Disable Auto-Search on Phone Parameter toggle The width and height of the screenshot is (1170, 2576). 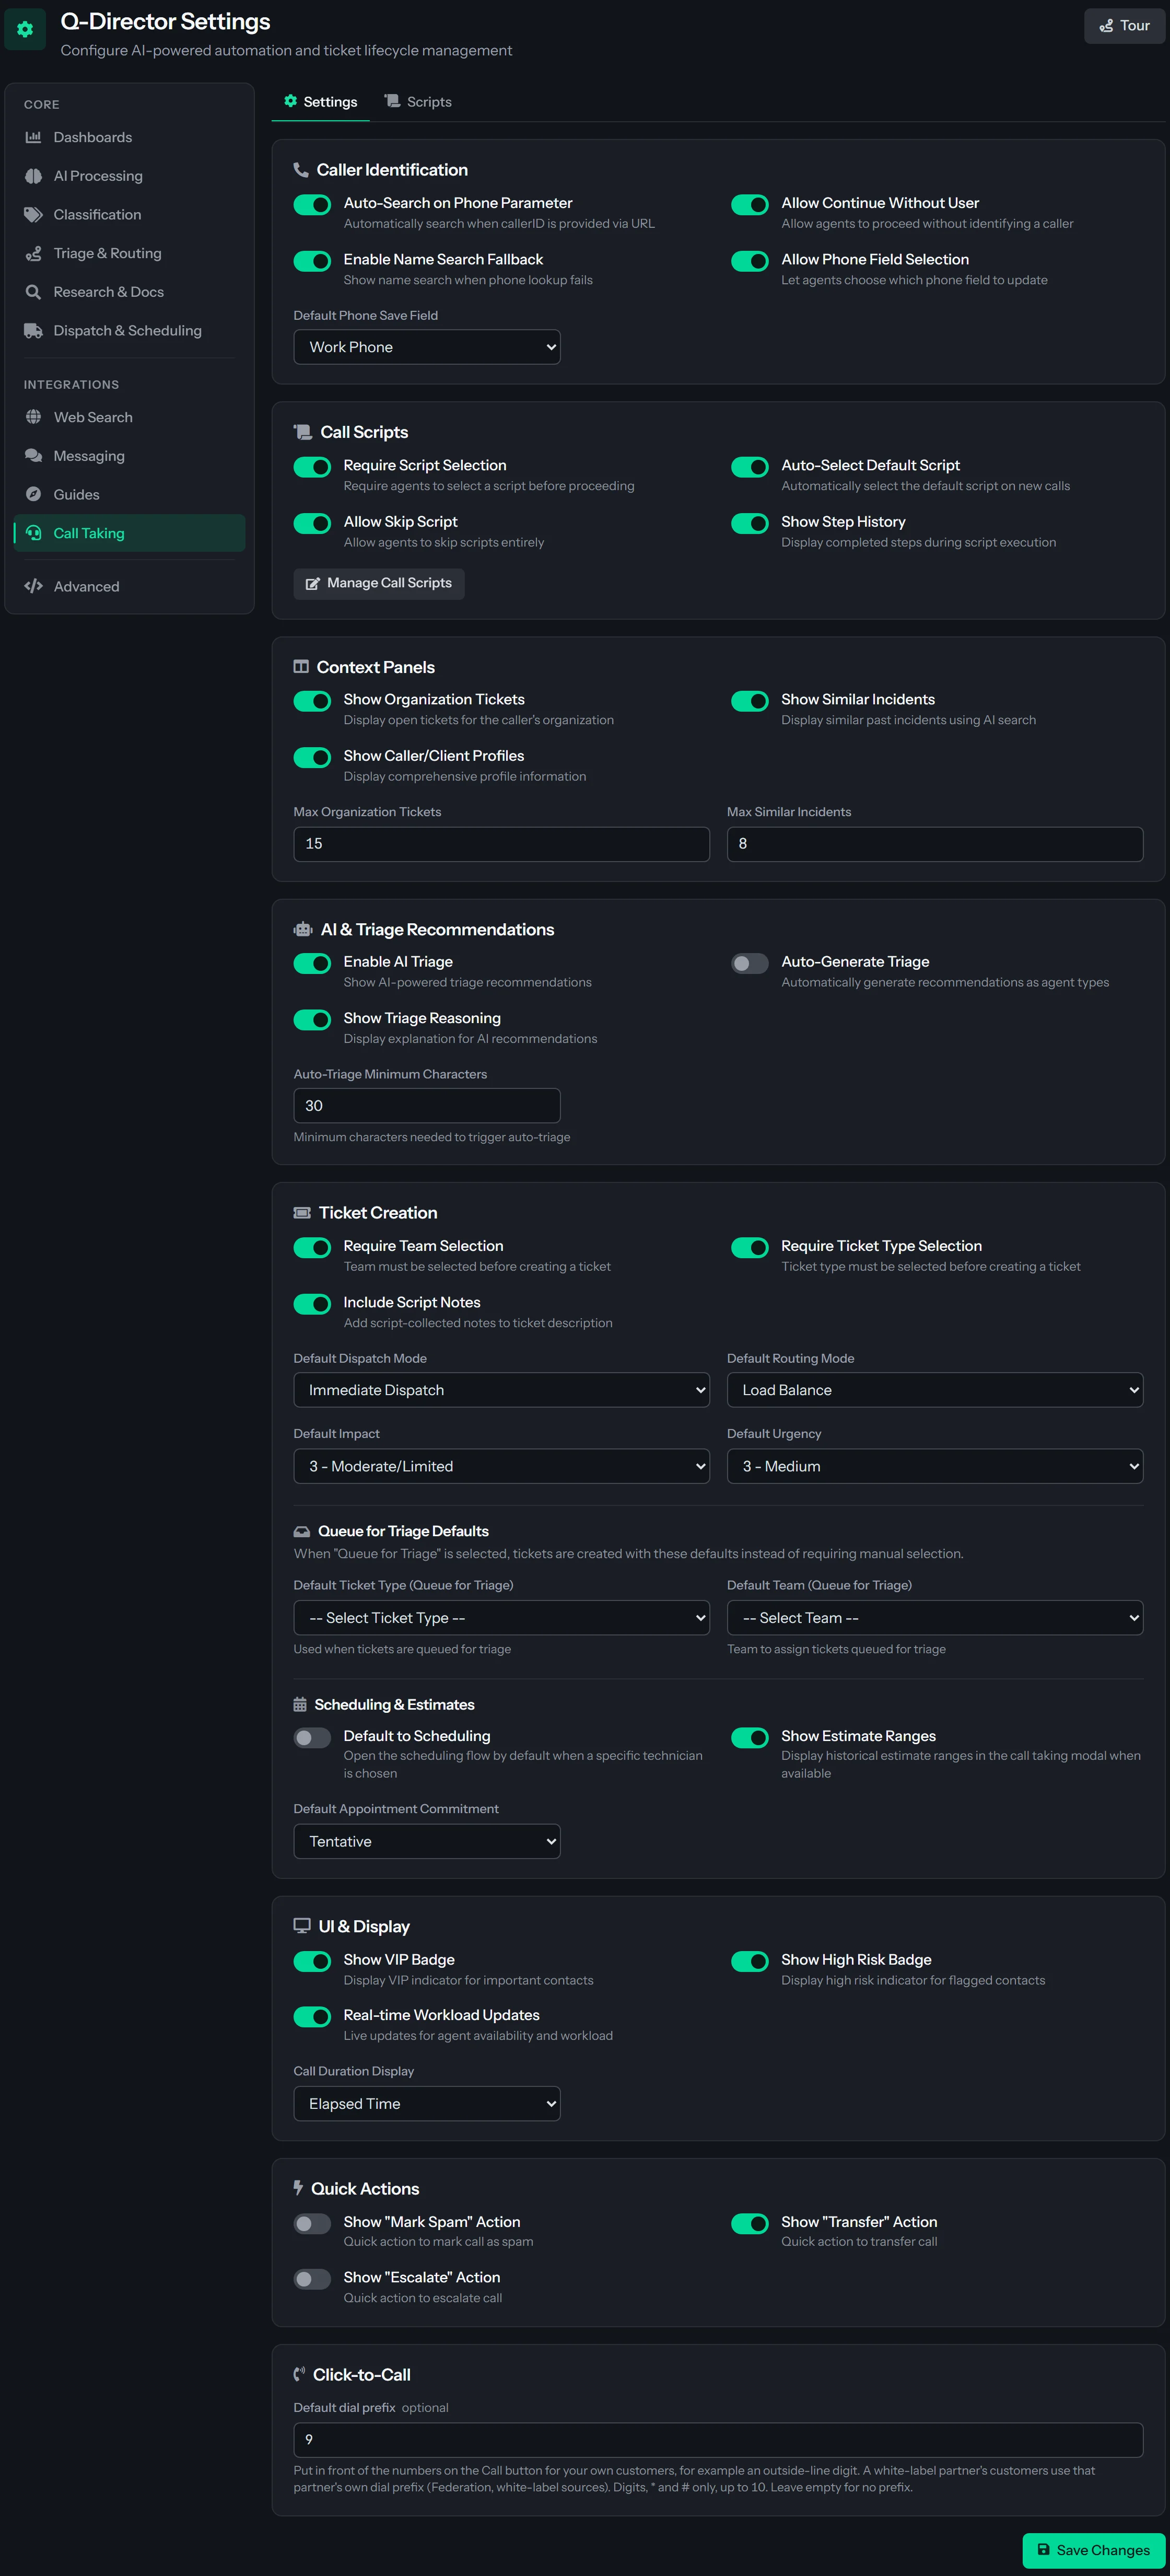[x=312, y=204]
